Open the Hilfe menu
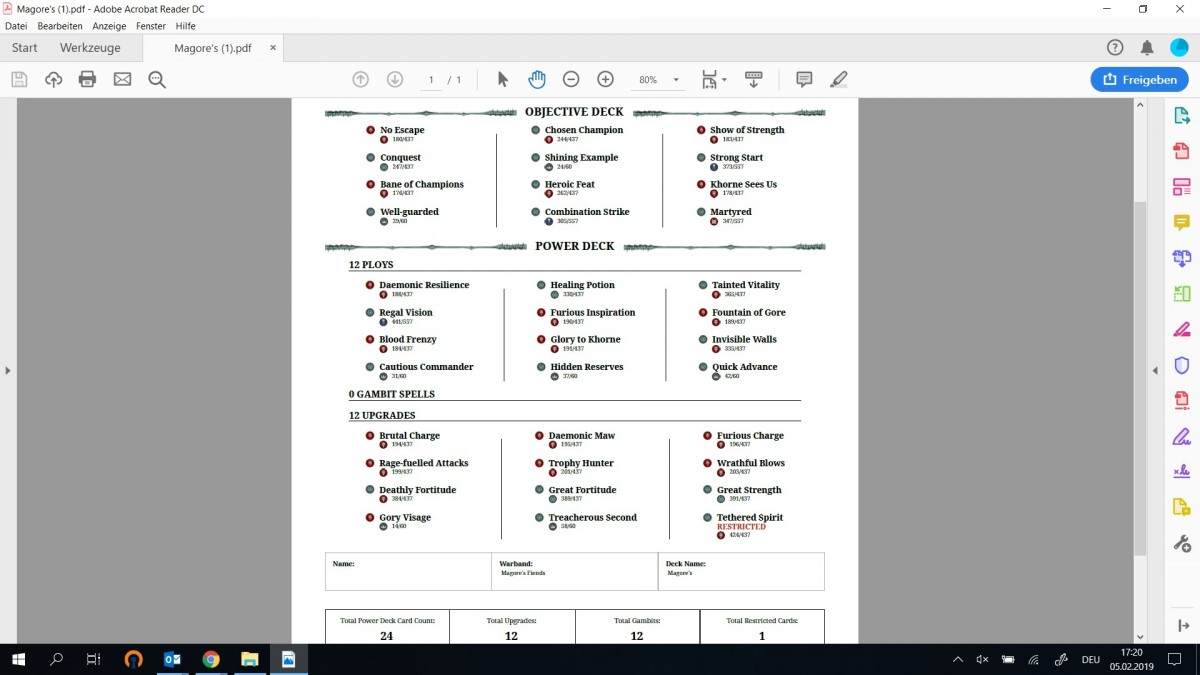1200x675 pixels. point(185,26)
